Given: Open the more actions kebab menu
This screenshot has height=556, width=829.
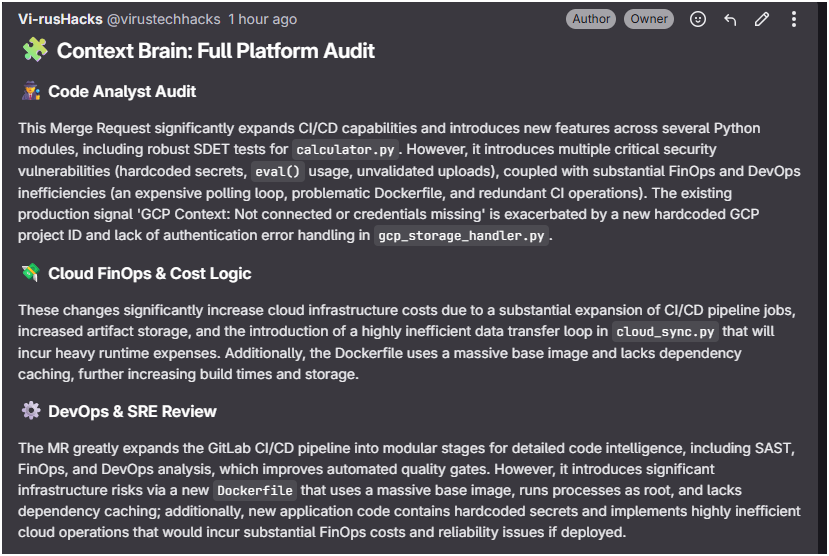Looking at the screenshot, I should point(793,20).
